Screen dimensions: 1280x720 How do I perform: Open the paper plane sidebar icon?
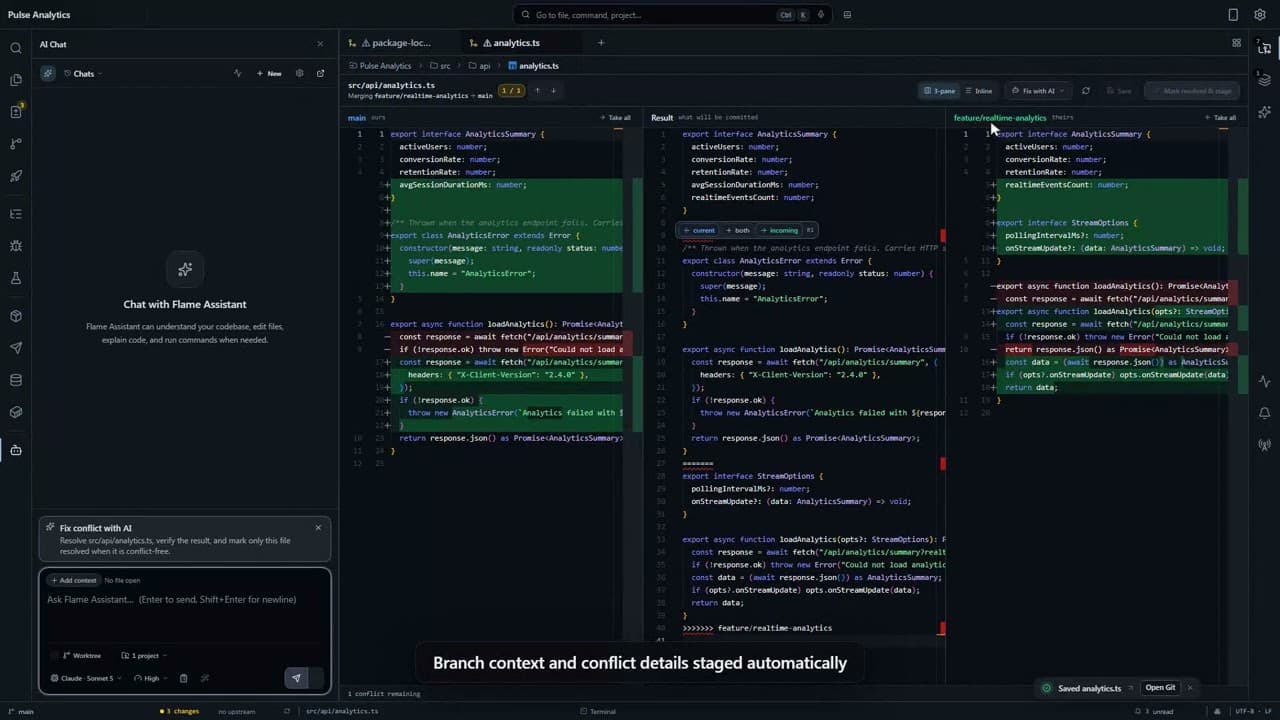pos(15,348)
